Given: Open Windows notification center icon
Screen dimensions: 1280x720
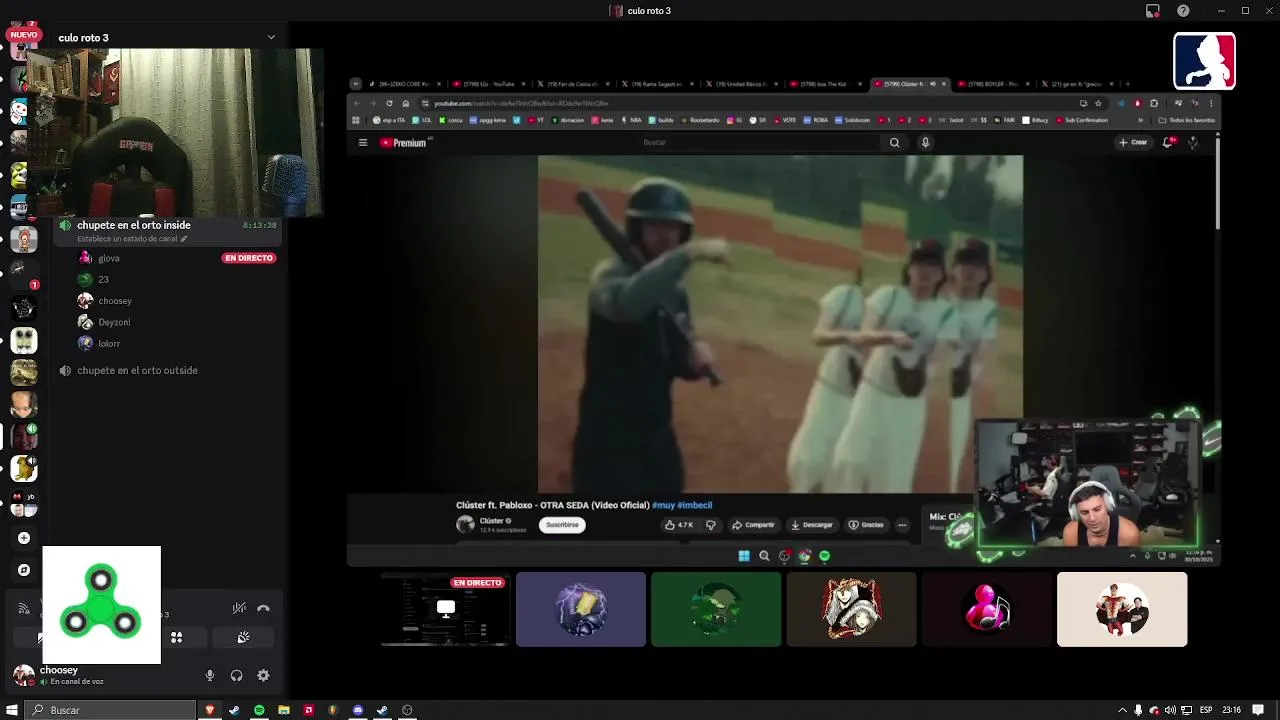Looking at the screenshot, I should point(1258,710).
